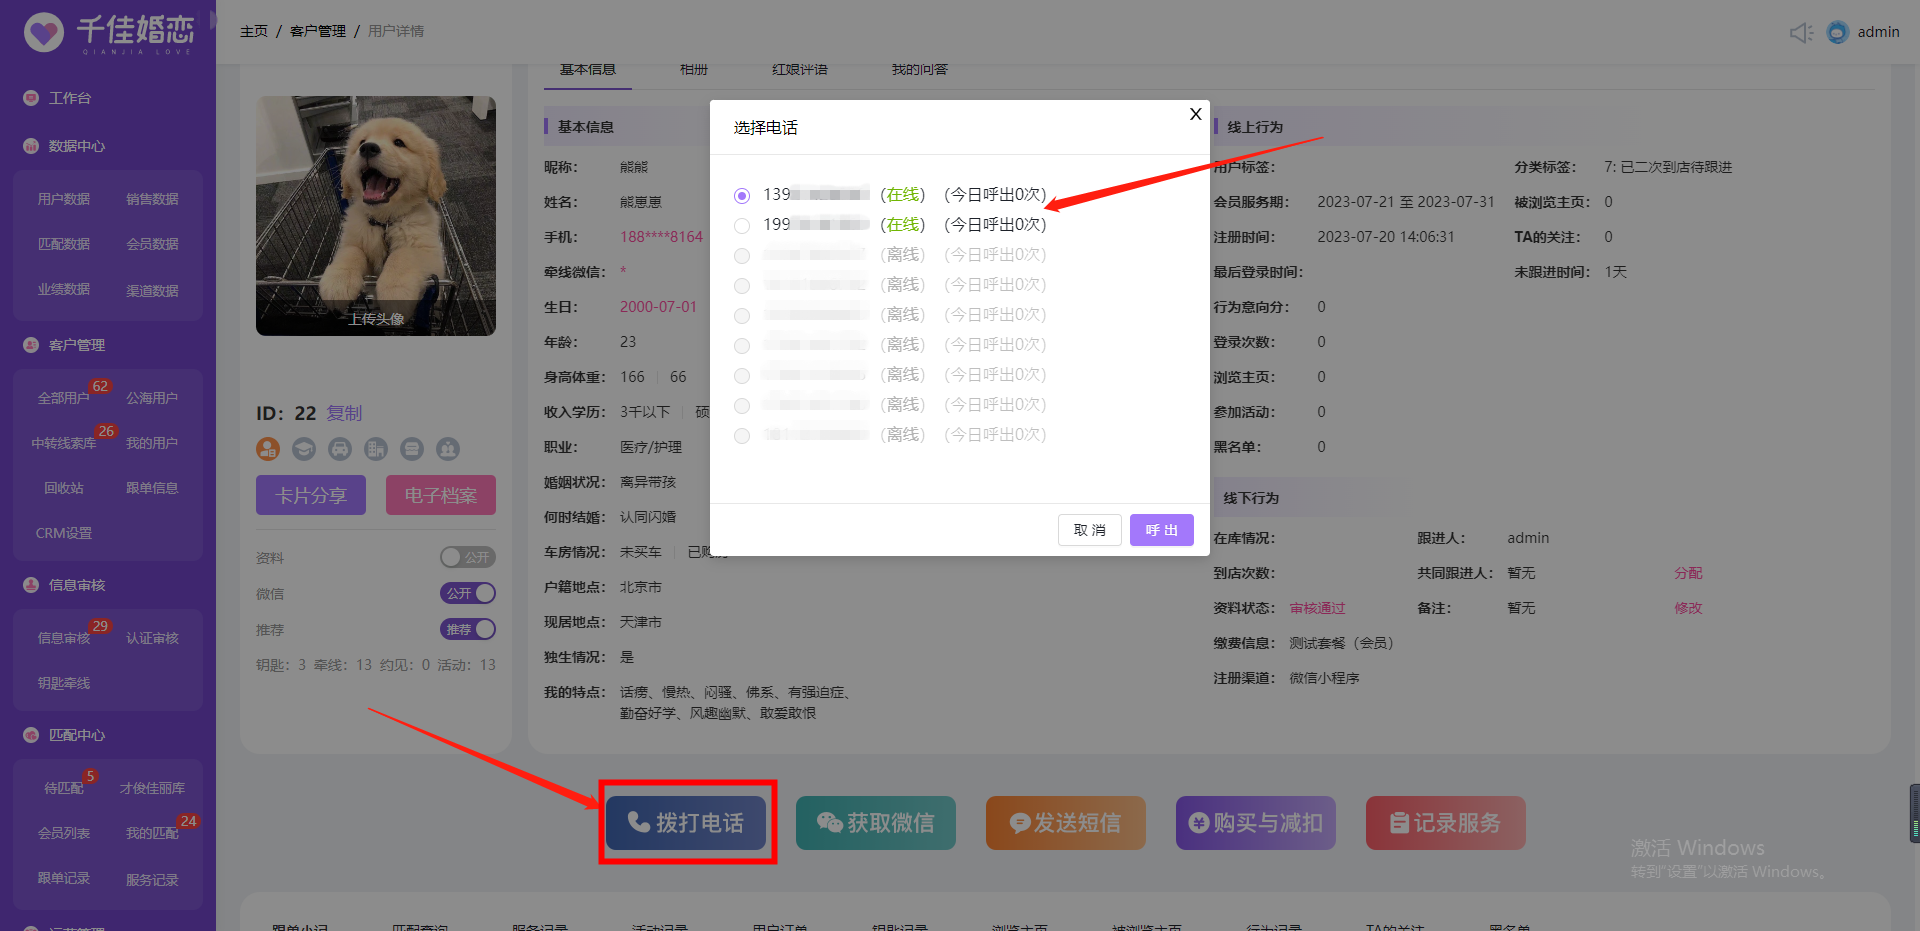1920x931 pixels.
Task: Open 会员数据 in the sidebar
Action: [x=152, y=244]
